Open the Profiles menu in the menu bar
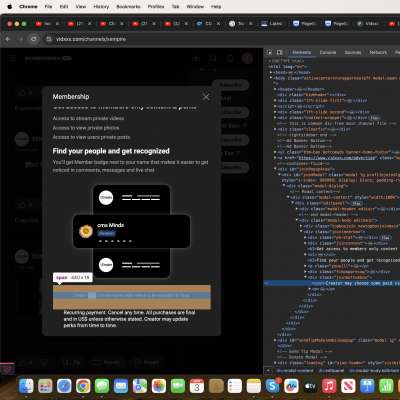 tap(156, 6)
